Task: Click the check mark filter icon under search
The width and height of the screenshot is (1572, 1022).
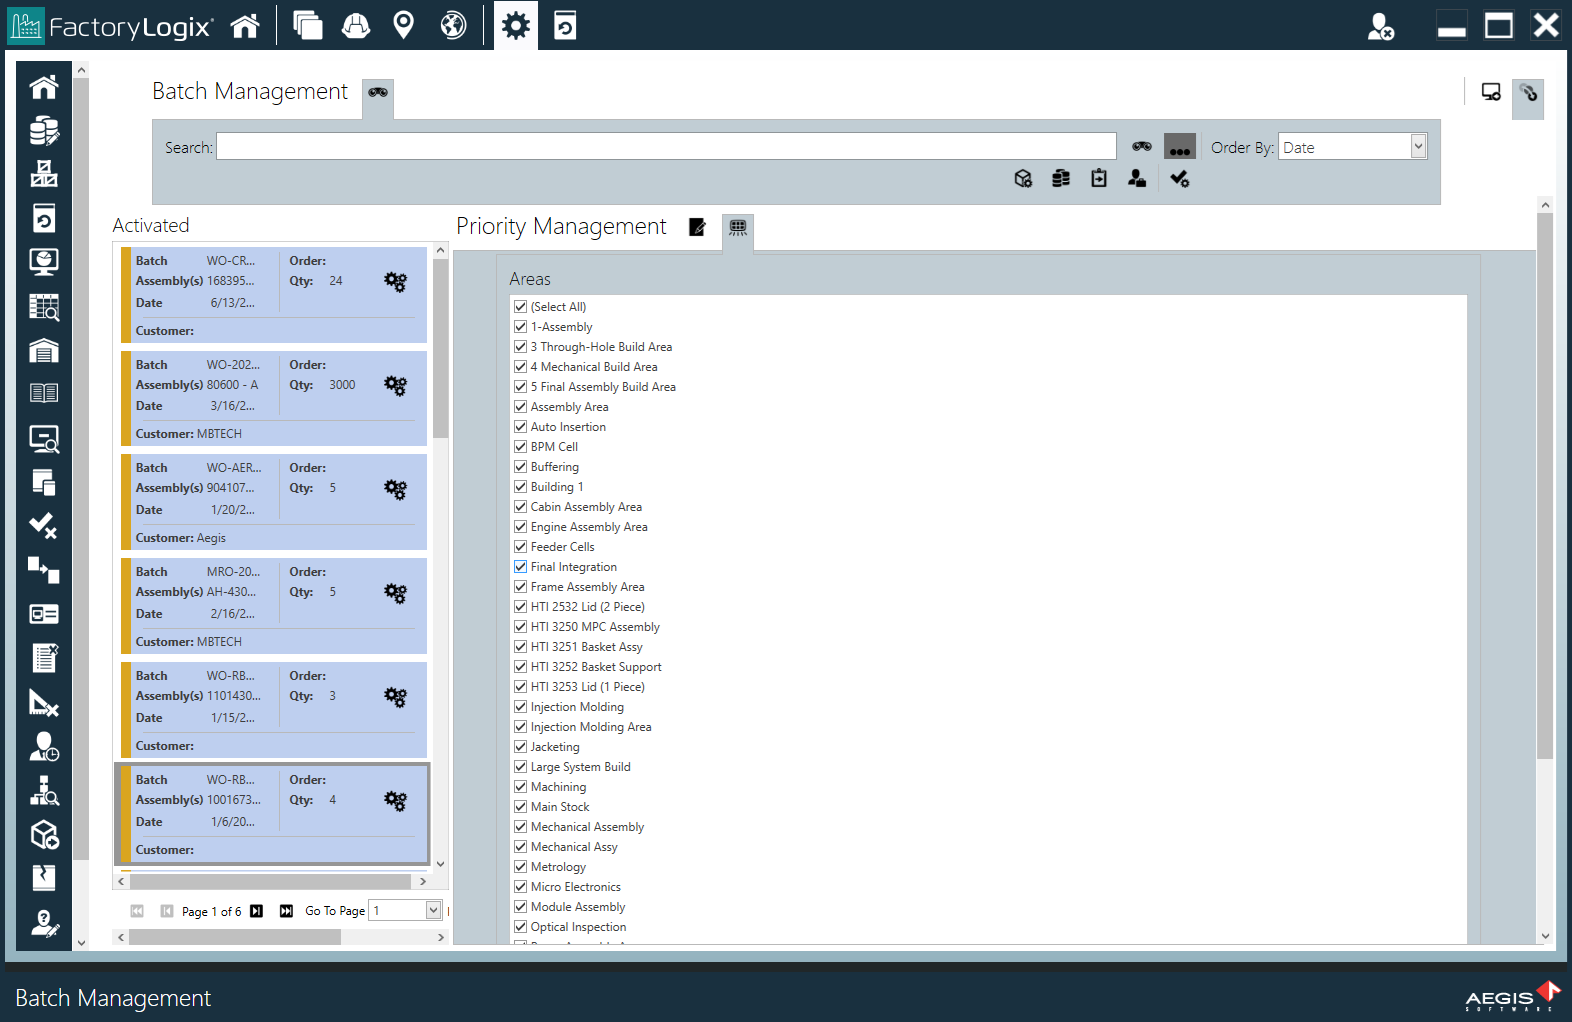Action: click(x=1179, y=179)
